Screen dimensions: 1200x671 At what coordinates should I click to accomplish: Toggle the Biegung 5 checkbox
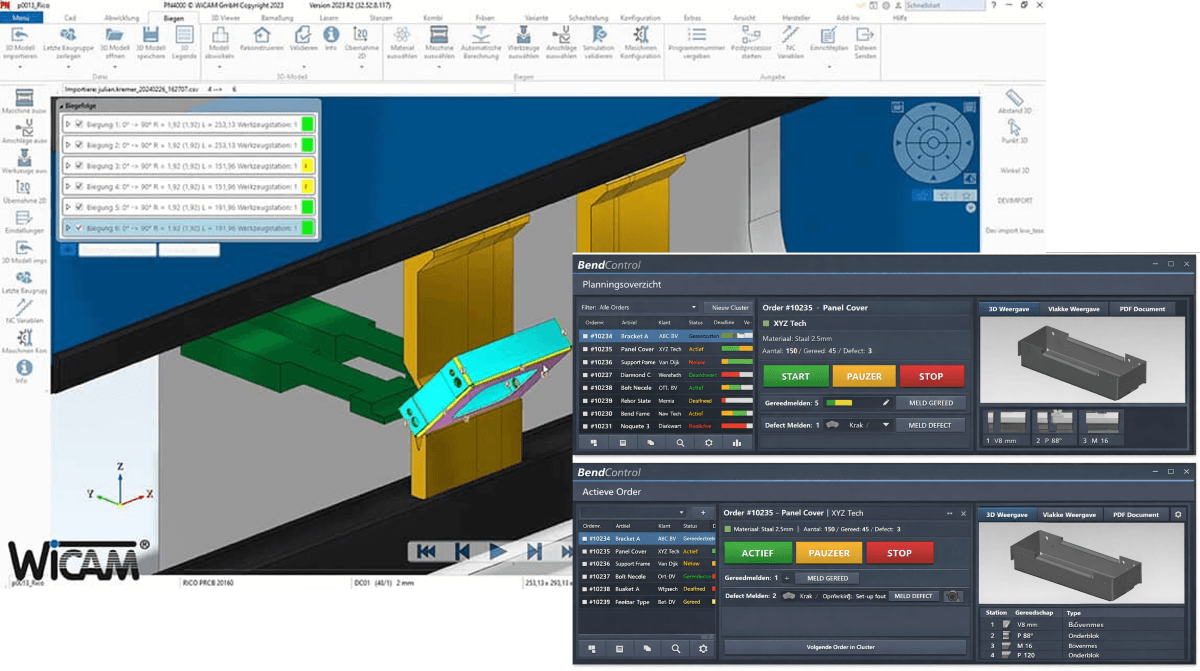tap(79, 207)
